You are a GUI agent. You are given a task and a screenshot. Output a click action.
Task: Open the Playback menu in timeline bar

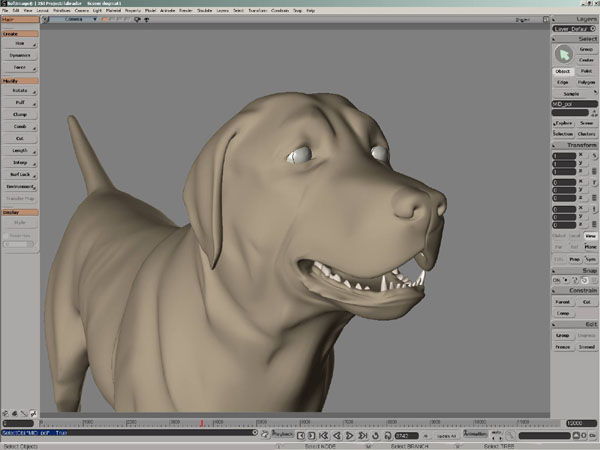283,435
